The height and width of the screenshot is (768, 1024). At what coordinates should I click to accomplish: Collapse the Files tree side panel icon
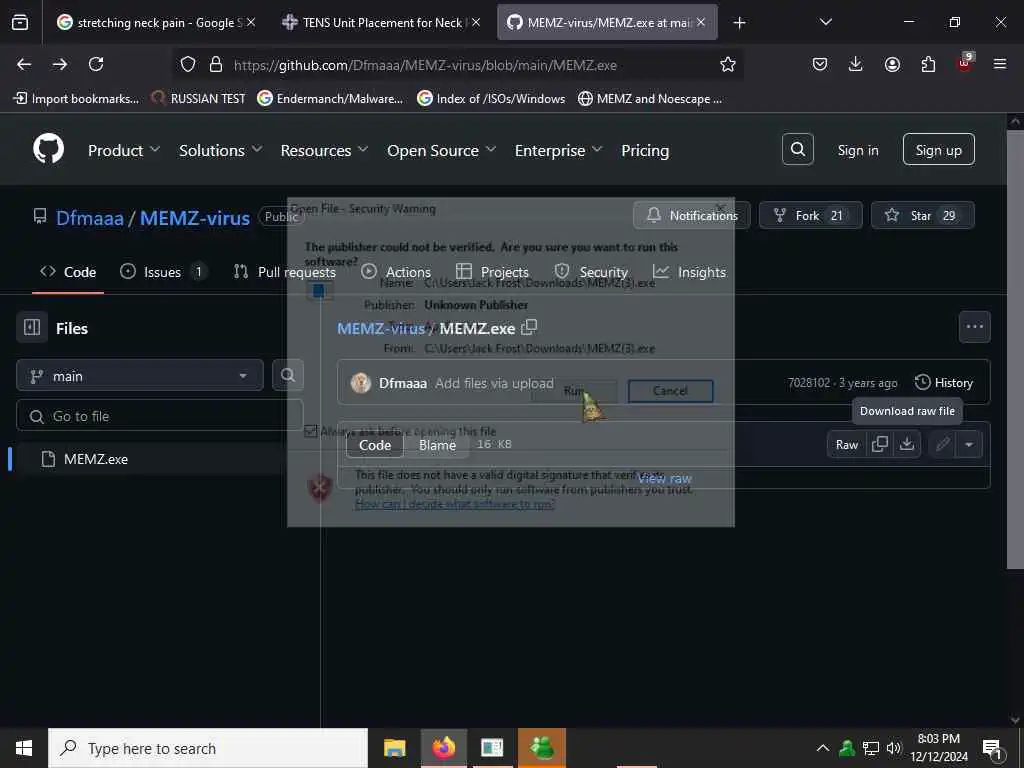32,327
